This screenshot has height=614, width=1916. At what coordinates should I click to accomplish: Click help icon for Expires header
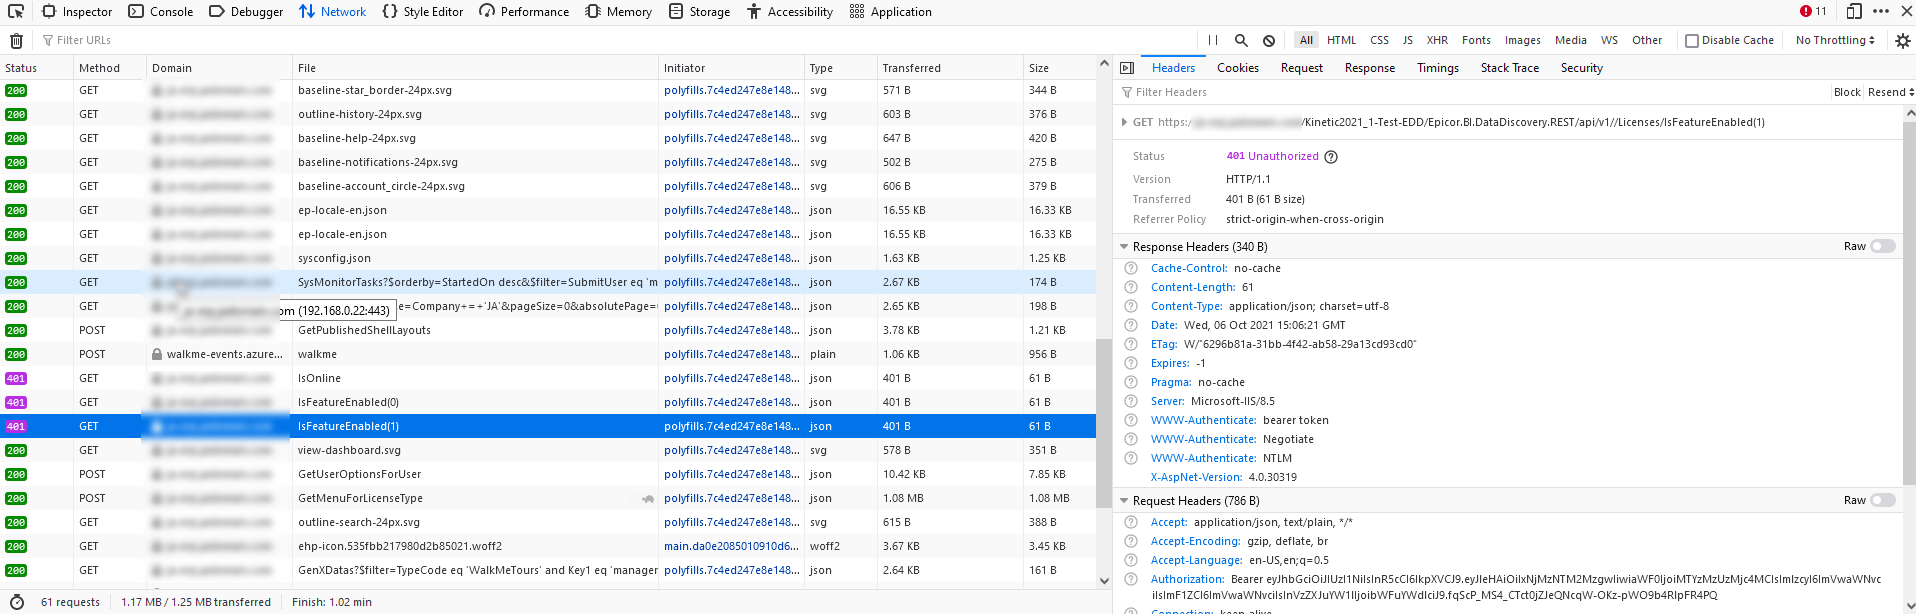coord(1131,363)
